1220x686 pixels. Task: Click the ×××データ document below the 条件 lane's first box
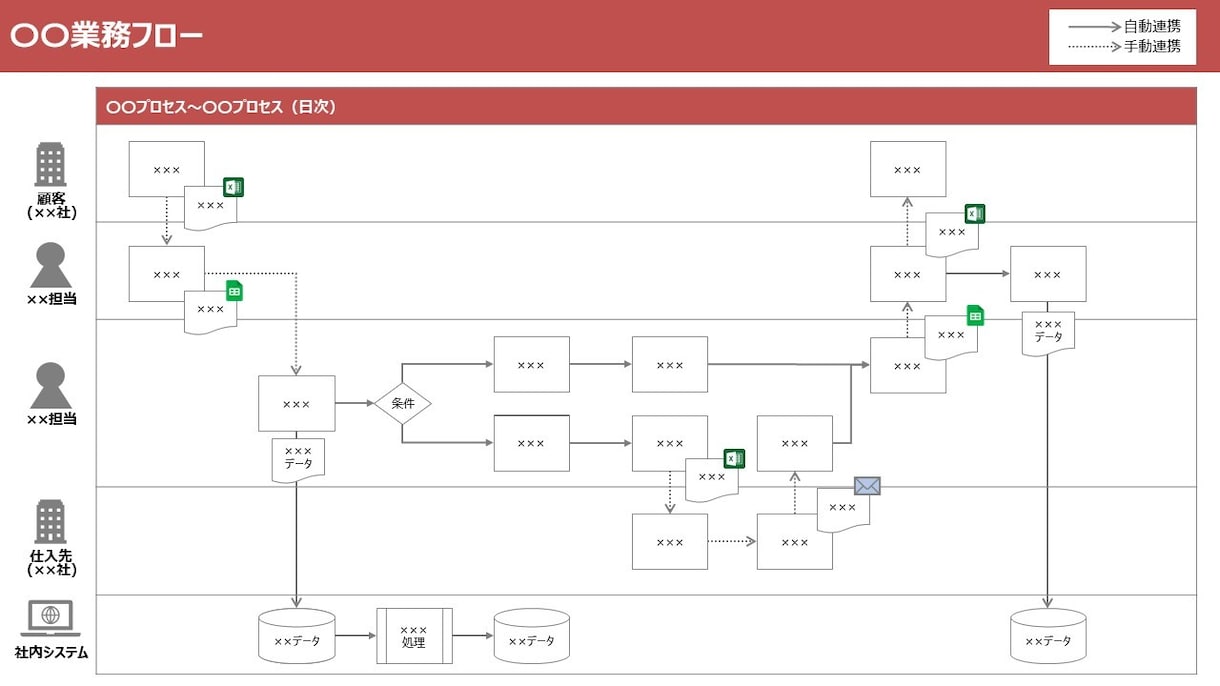click(298, 458)
